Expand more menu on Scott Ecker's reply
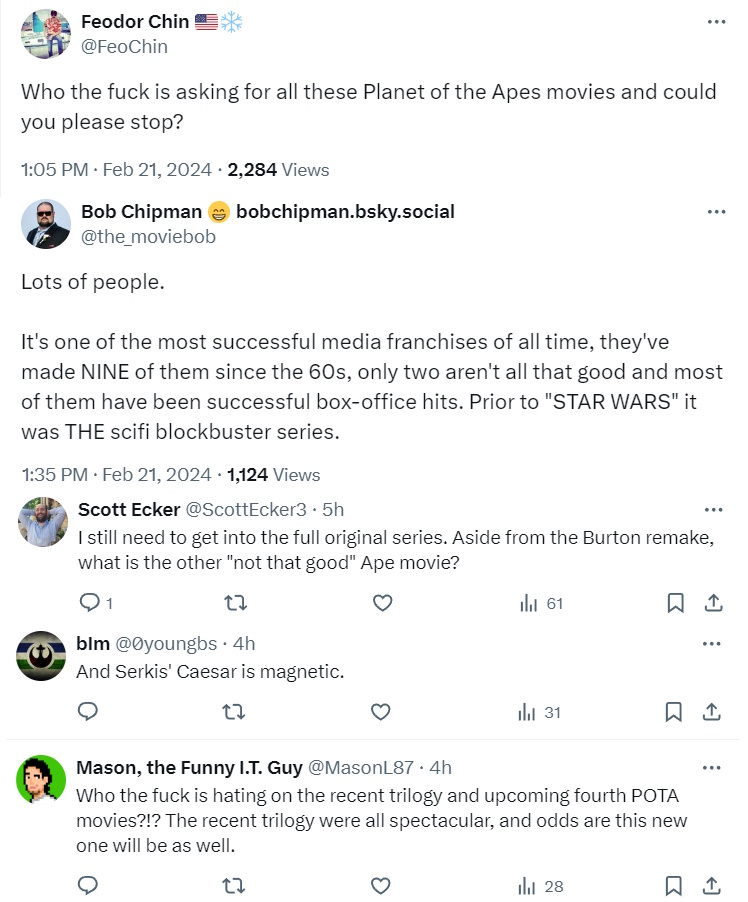The height and width of the screenshot is (902, 748). [x=713, y=509]
